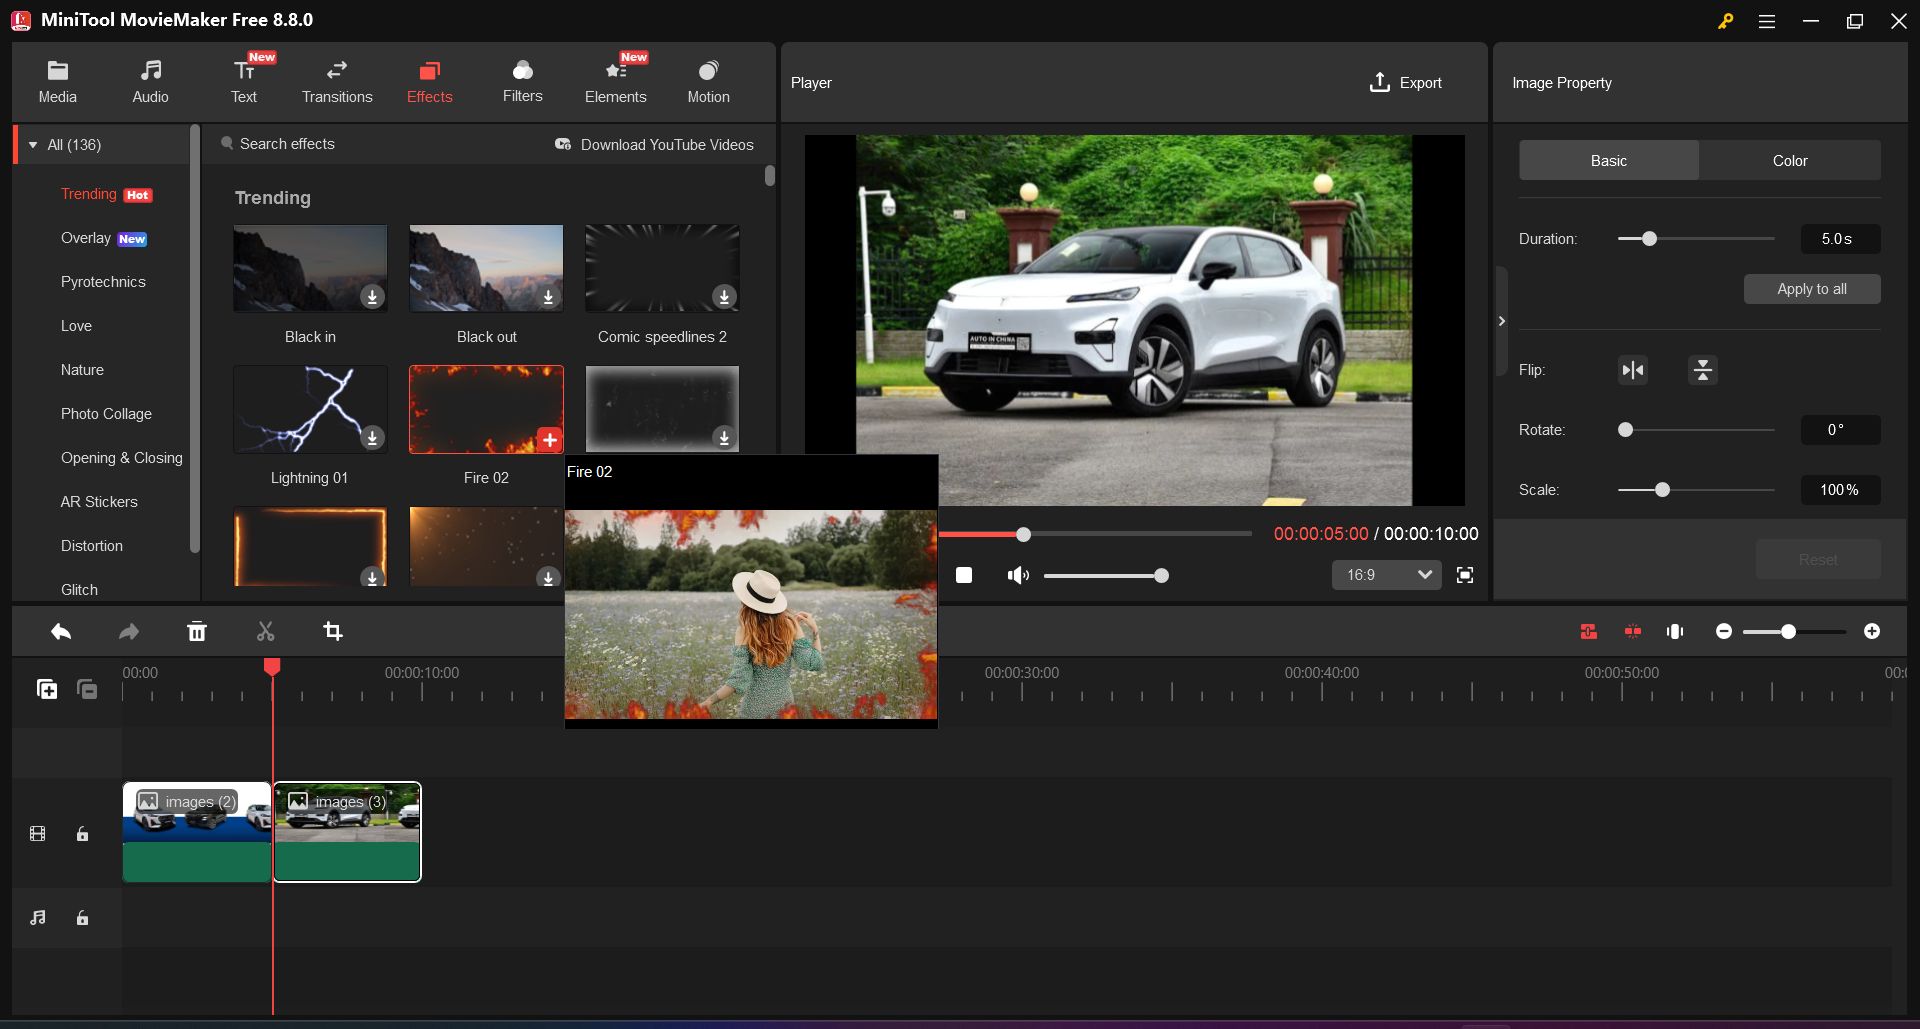Click the player progress bar handle
The image size is (1920, 1029).
(1023, 535)
